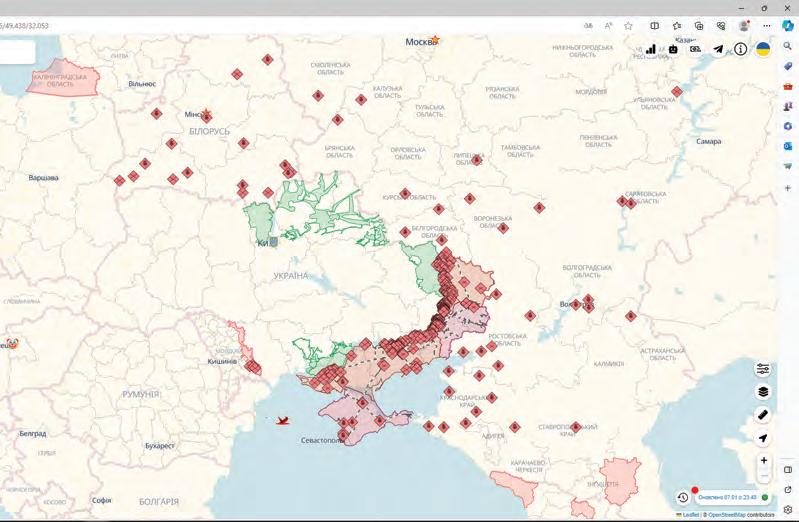Click the Самара city label
This screenshot has width=799, height=522.
coord(708,141)
